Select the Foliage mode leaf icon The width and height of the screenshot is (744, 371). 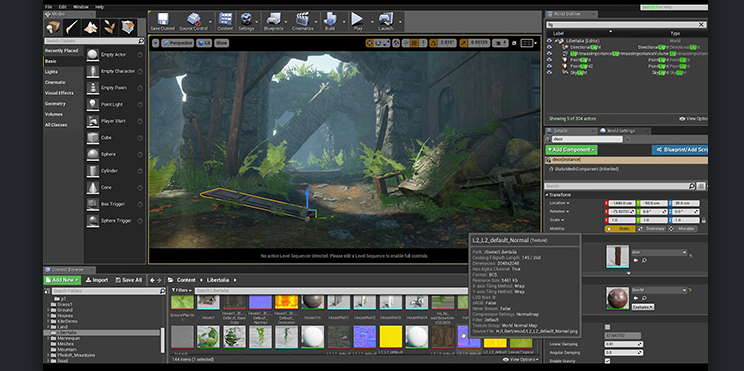point(109,28)
